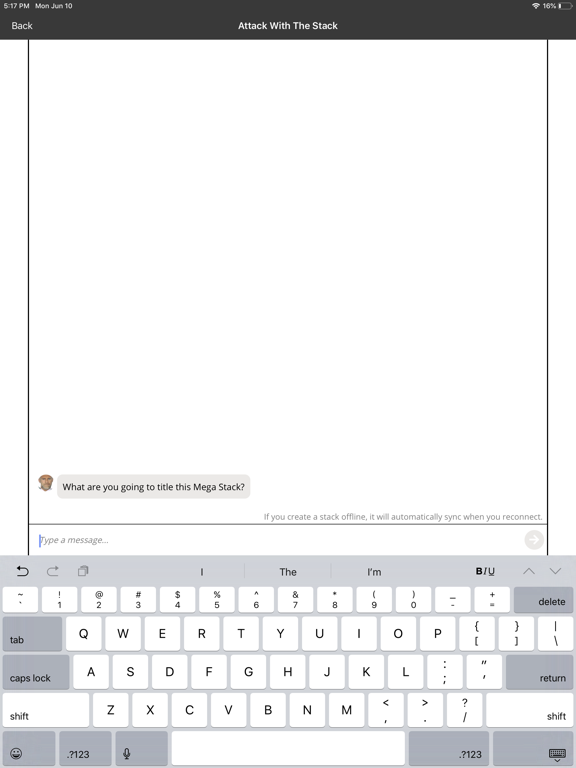The width and height of the screenshot is (576, 768).
Task: Tap the Y key
Action: pyautogui.click(x=280, y=633)
